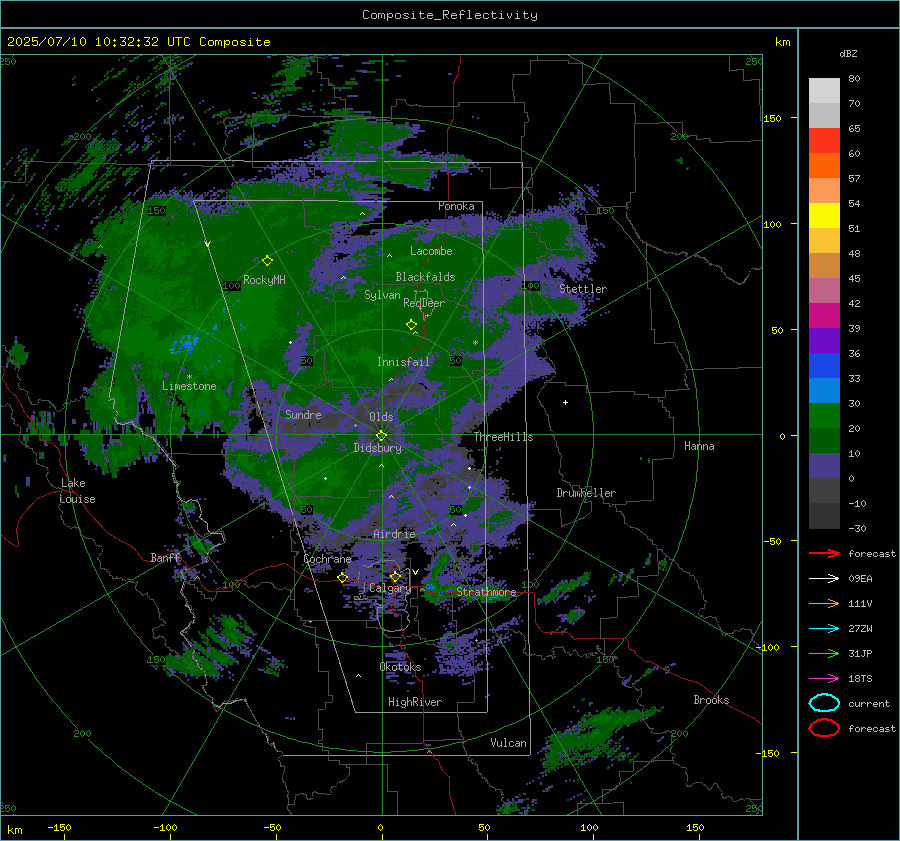Click the Airdrie city label
Viewport: 900px width, 841px height.
[x=394, y=534]
